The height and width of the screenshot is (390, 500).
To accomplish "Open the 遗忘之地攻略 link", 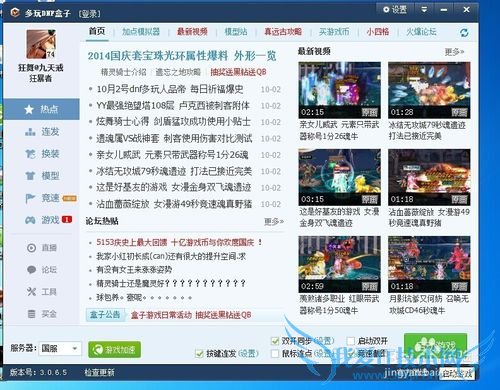I will pyautogui.click(x=178, y=72).
